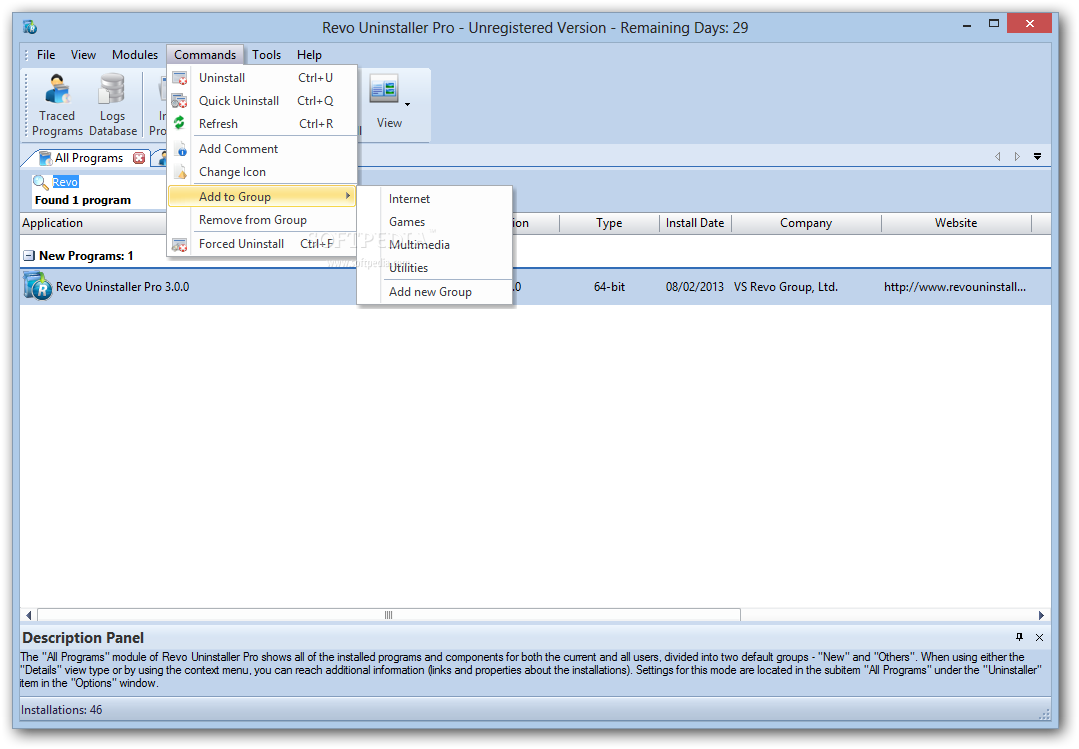1079x749 pixels.
Task: Click the Quick Uninstall menu icon
Action: click(180, 101)
